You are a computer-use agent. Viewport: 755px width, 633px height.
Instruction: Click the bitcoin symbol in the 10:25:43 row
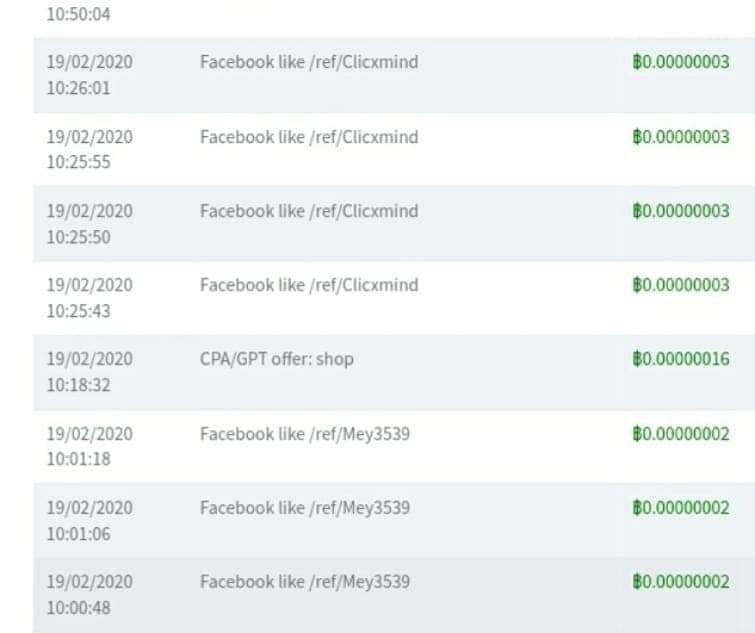click(x=636, y=285)
